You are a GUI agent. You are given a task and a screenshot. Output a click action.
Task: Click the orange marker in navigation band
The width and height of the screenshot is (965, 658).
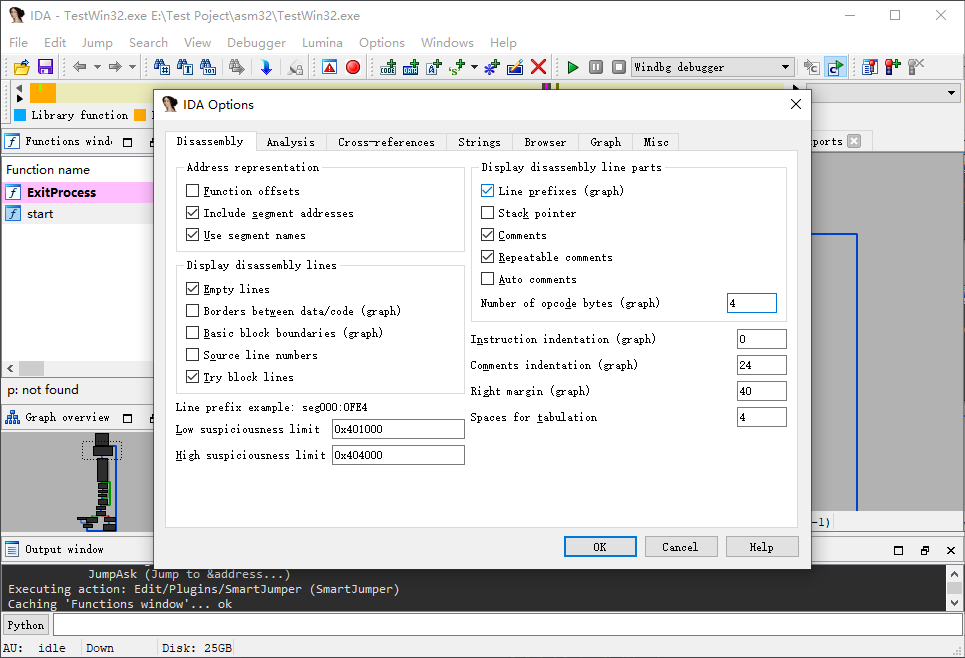click(43, 93)
